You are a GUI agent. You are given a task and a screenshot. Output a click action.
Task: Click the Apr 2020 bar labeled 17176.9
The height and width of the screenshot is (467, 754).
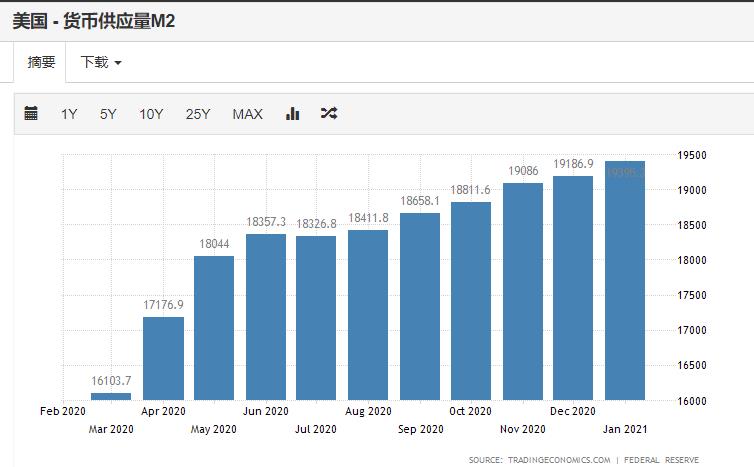[x=163, y=358]
